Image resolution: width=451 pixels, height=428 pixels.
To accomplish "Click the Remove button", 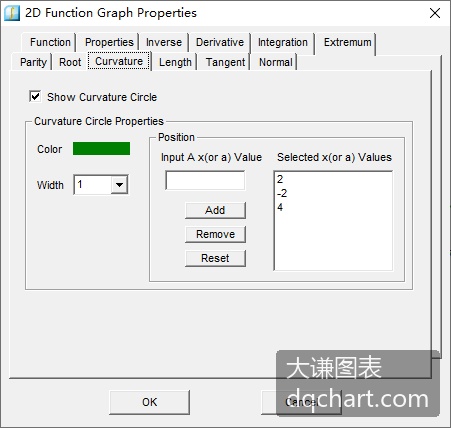I will (x=215, y=234).
